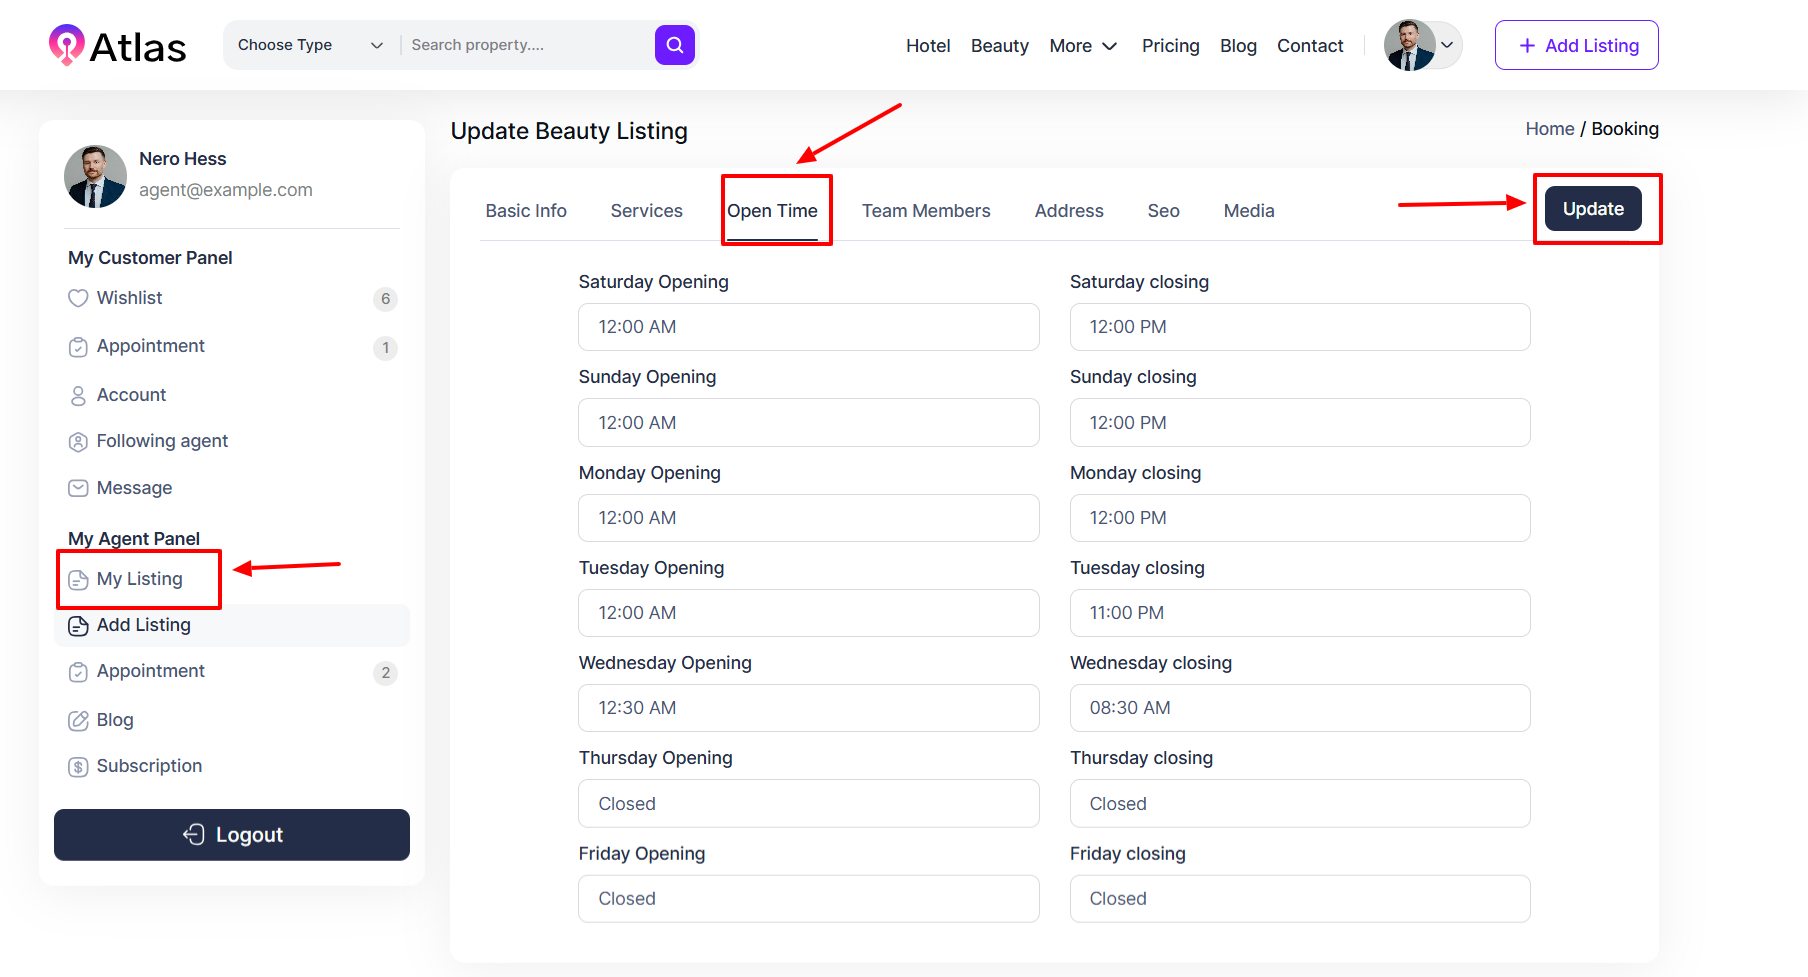Click the Wednesday Opening time field

pos(808,708)
